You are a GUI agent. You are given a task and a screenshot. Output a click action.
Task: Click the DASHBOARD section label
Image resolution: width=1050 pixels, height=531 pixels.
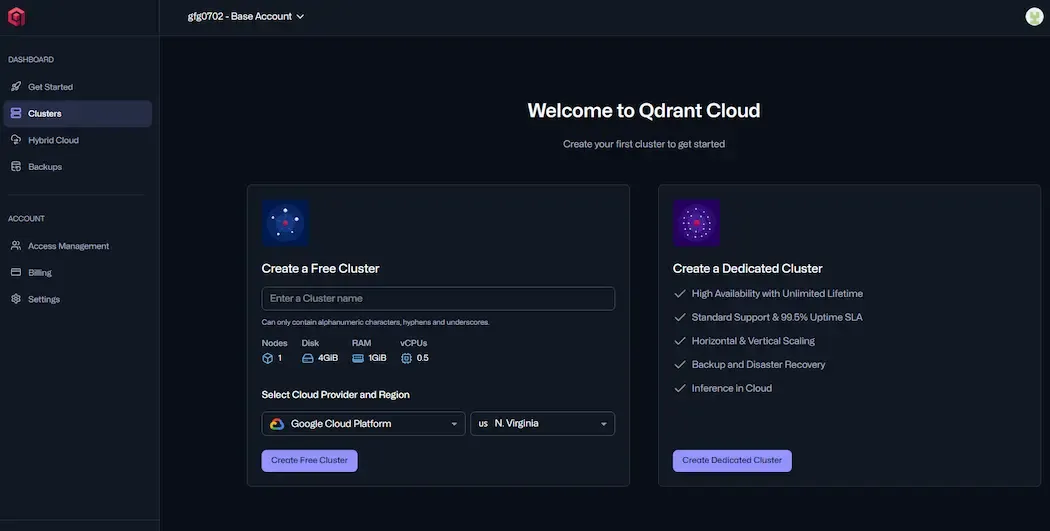pos(31,60)
